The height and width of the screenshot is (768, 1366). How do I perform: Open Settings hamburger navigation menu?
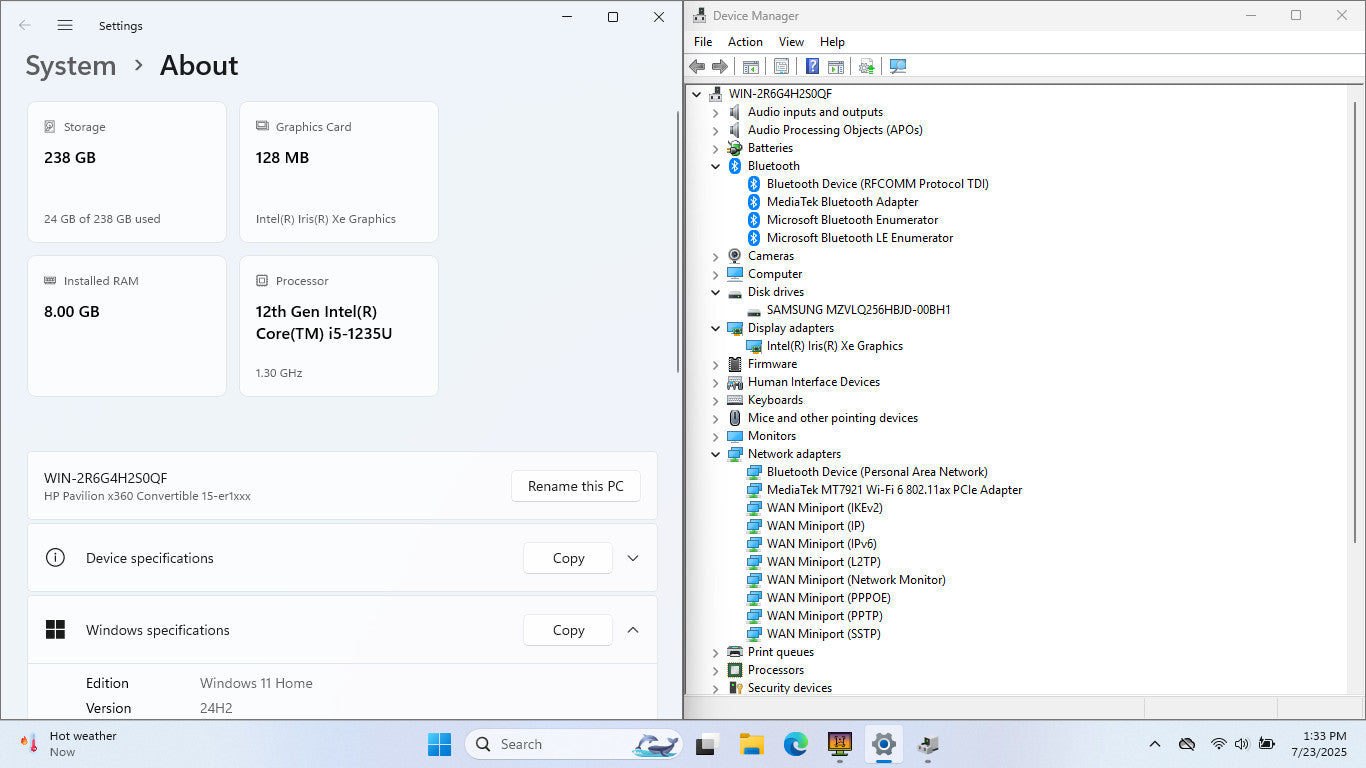tap(65, 25)
